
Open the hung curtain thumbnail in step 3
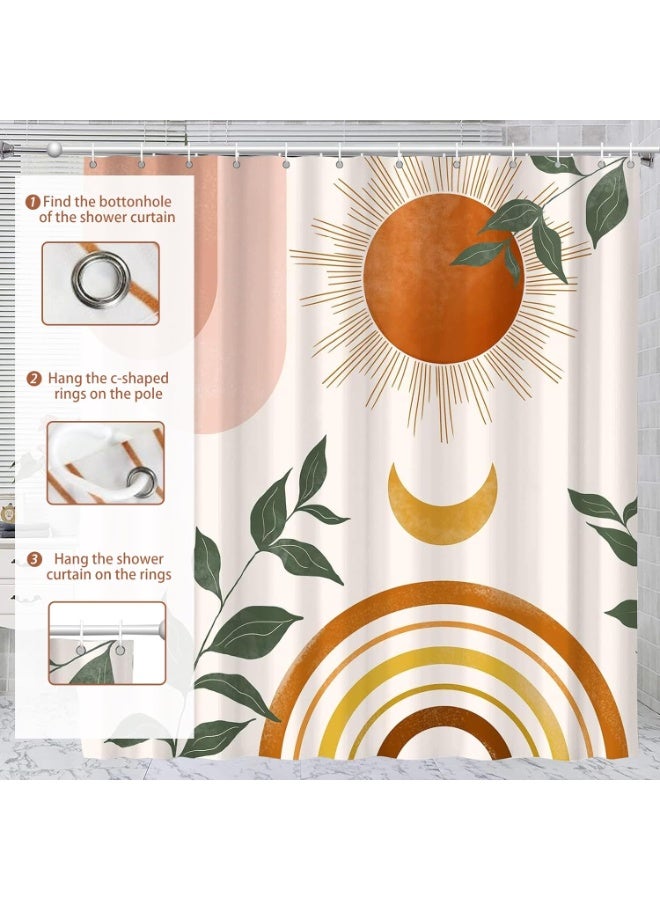point(106,642)
